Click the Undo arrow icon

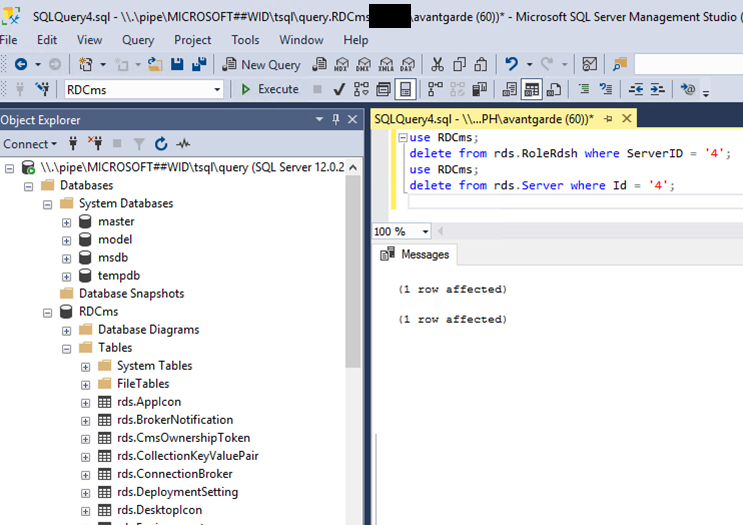[511, 64]
